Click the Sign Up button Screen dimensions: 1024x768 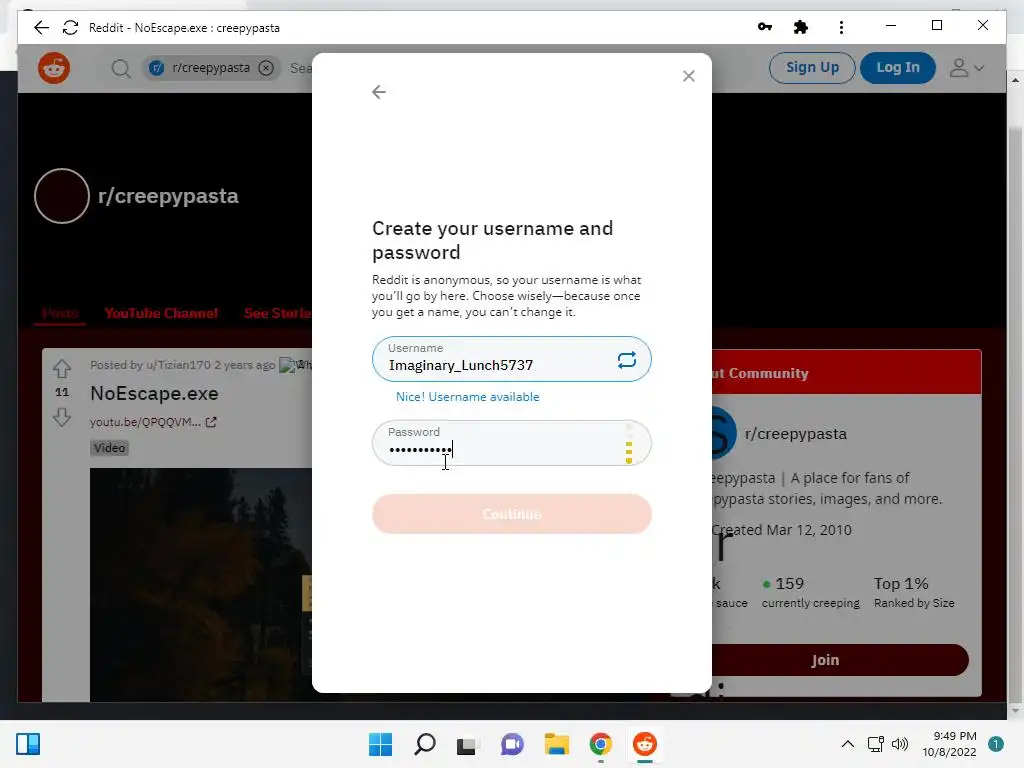(812, 67)
